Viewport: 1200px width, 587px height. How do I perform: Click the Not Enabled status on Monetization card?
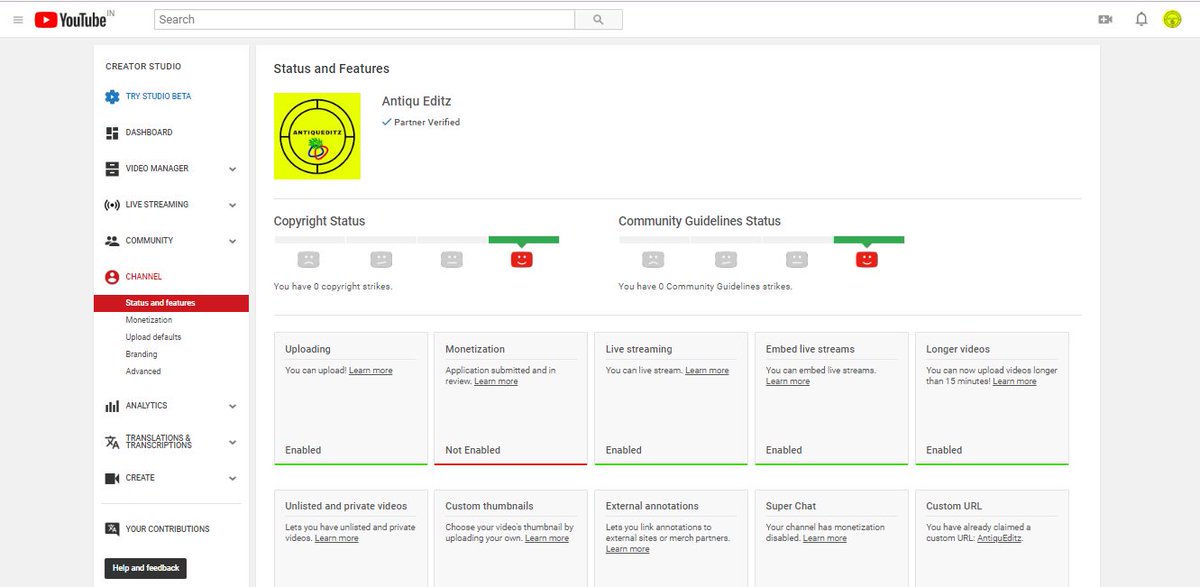click(473, 450)
